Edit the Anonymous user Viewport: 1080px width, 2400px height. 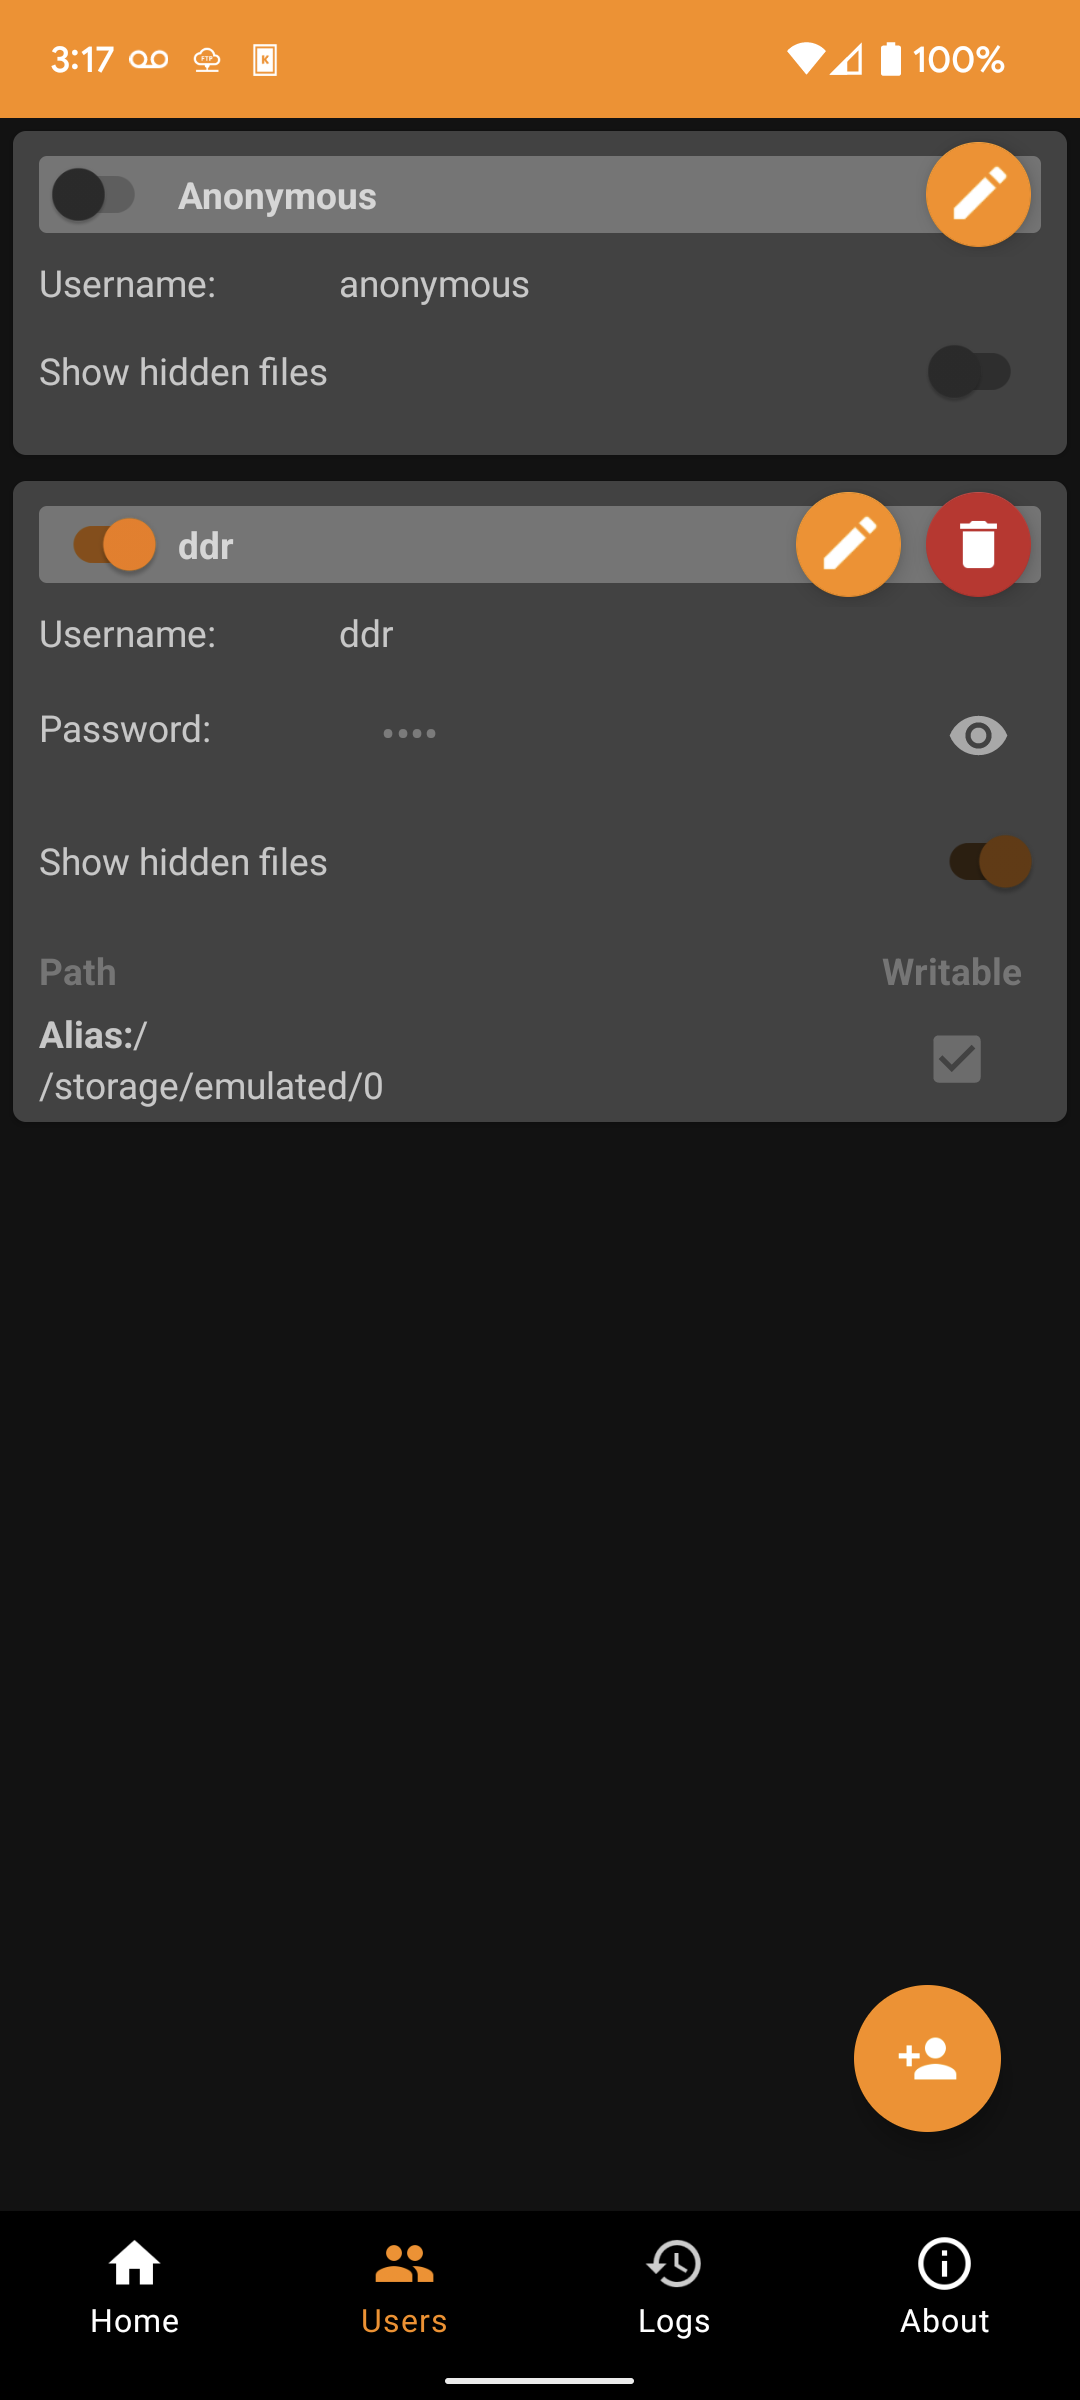tap(978, 195)
